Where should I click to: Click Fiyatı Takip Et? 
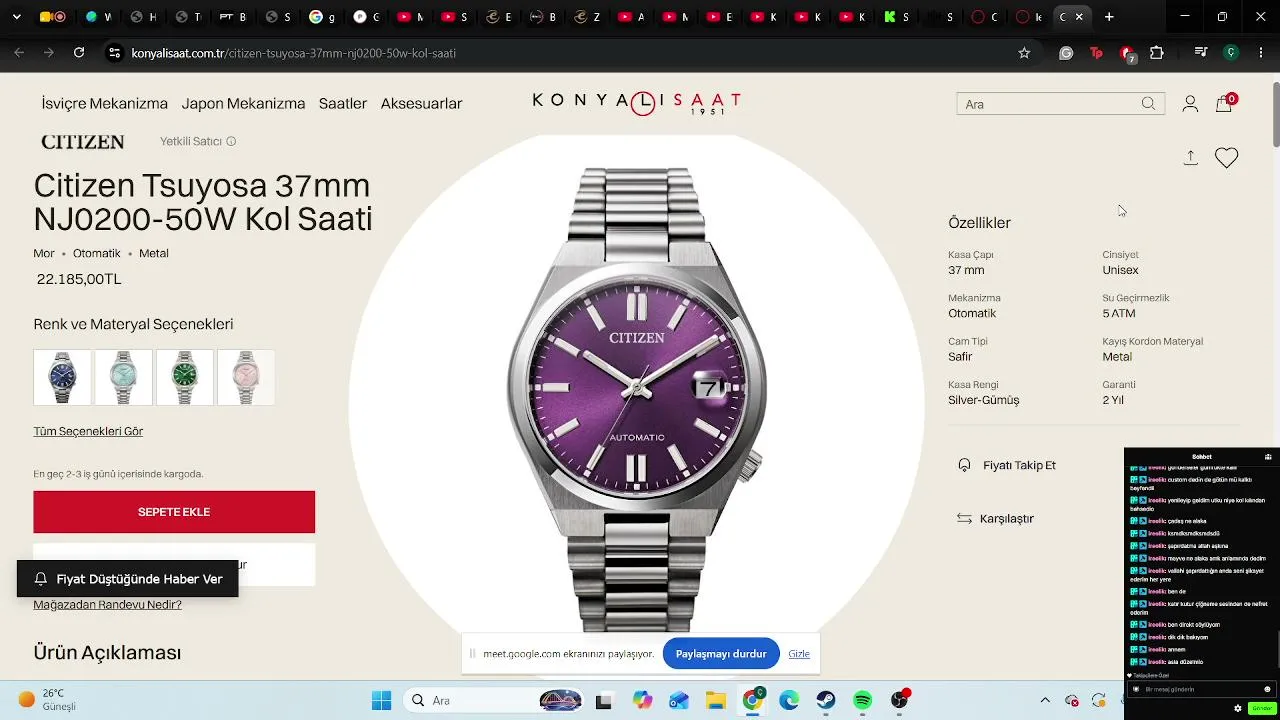(x=1007, y=465)
